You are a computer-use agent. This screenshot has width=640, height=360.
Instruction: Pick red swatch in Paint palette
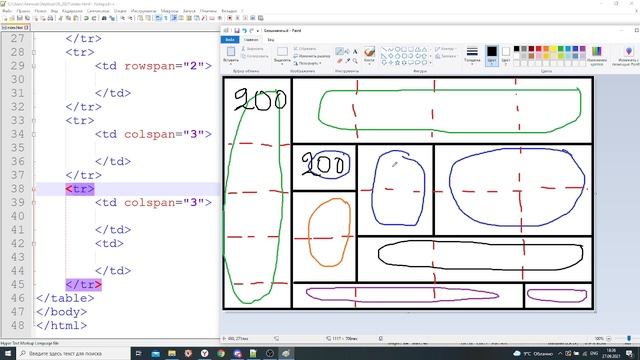pos(538,49)
